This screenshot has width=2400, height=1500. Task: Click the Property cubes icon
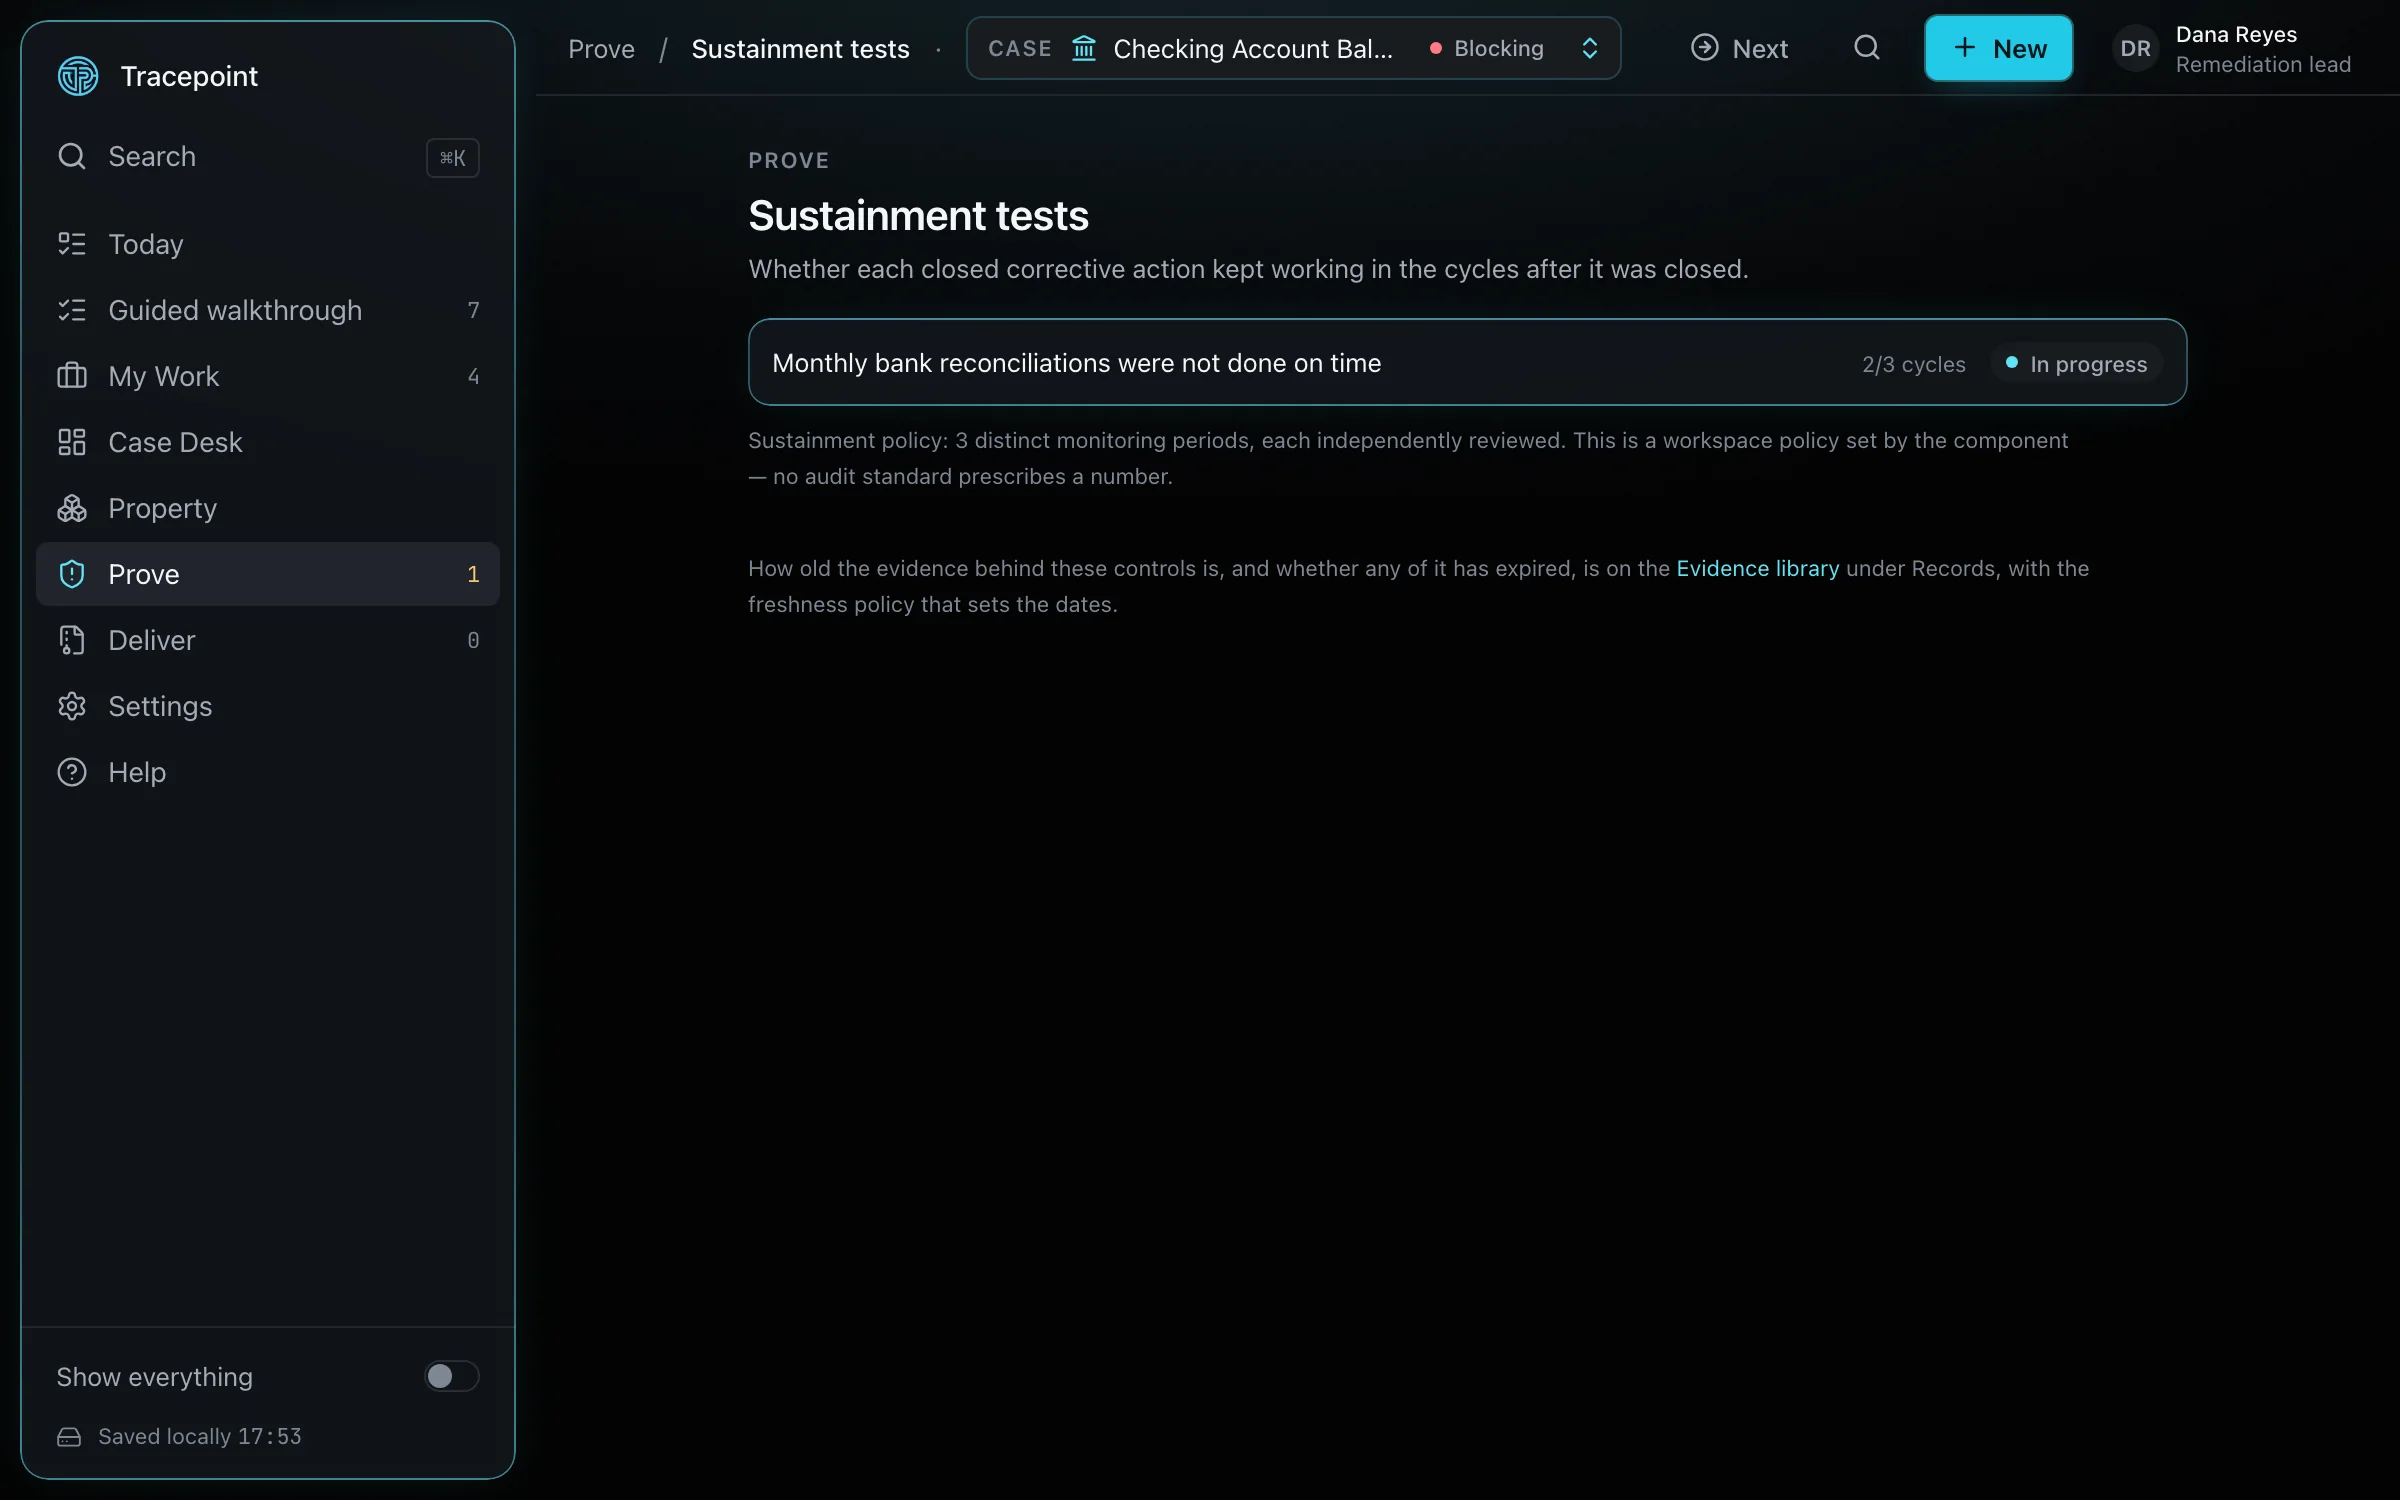[x=72, y=508]
